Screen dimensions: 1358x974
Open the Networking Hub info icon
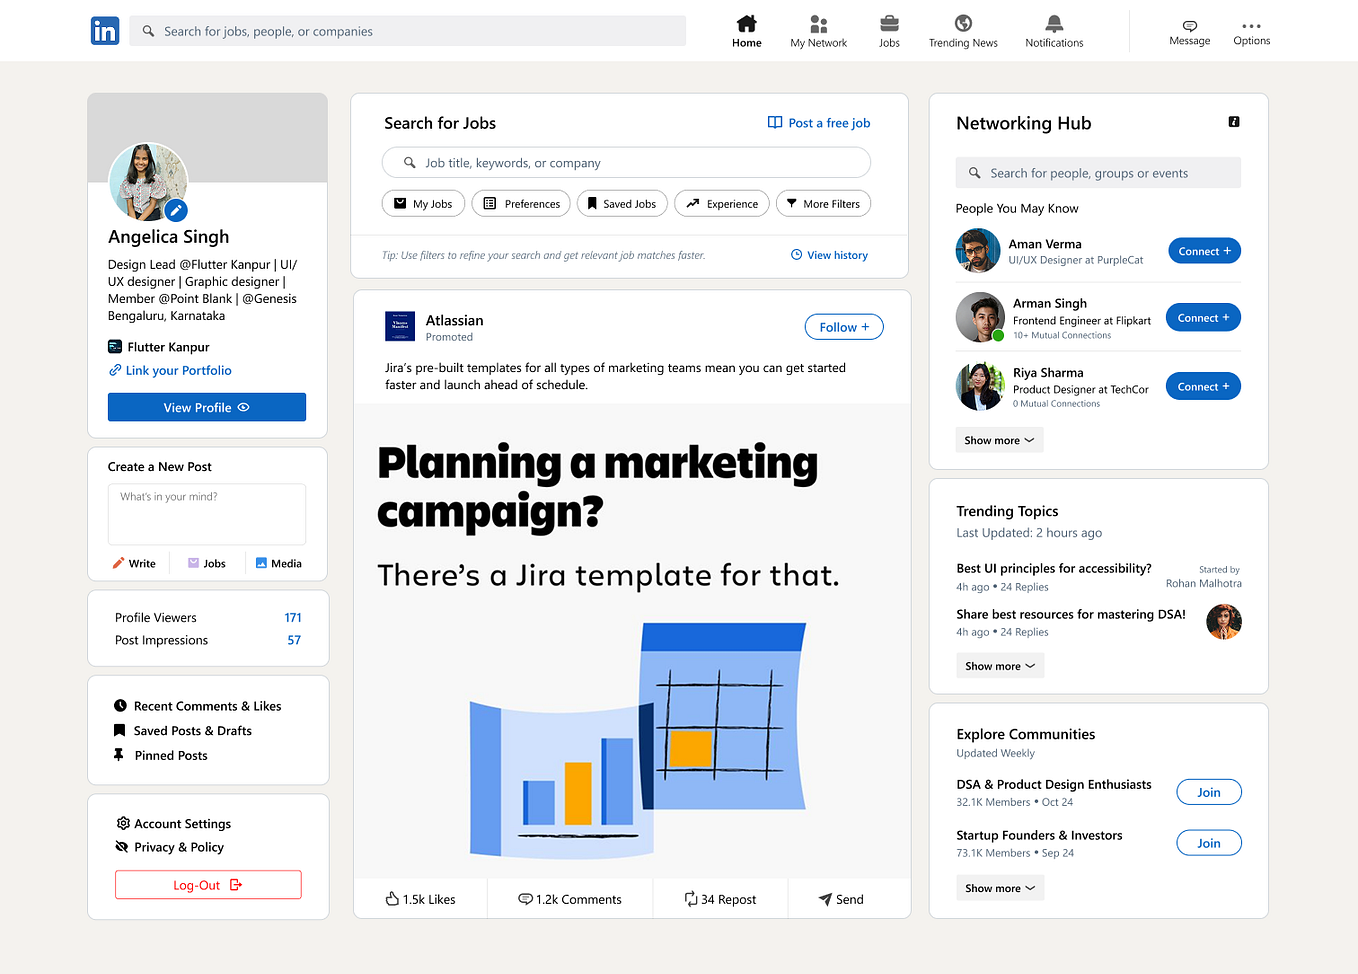coord(1233,121)
